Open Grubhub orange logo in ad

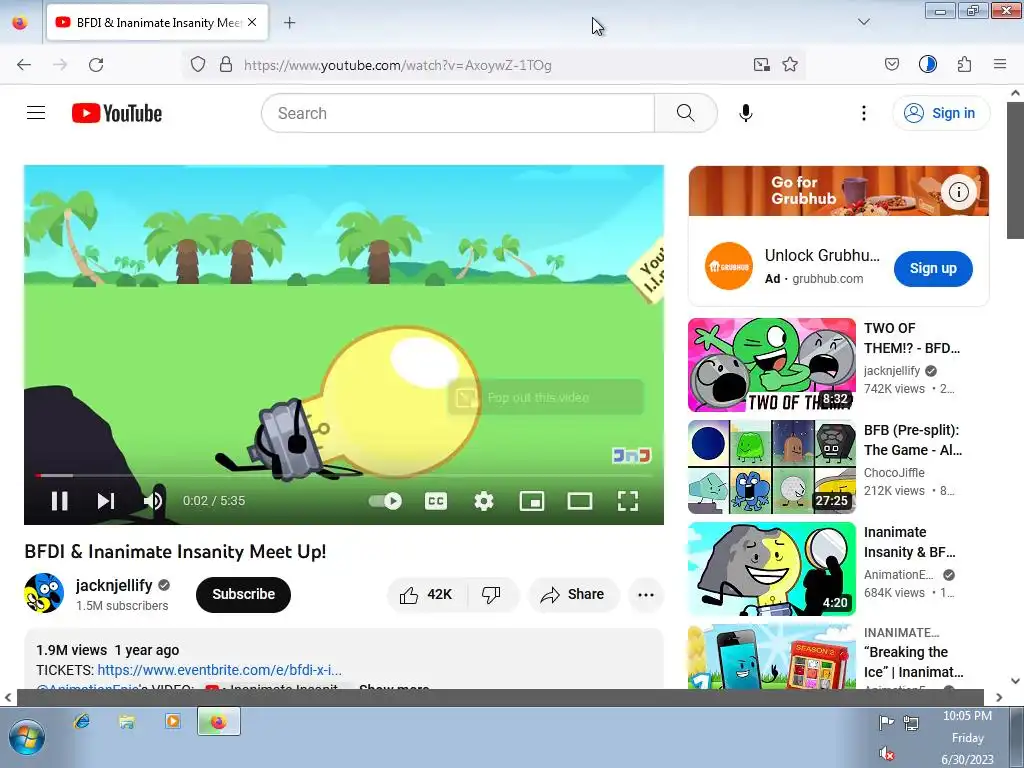pos(728,266)
